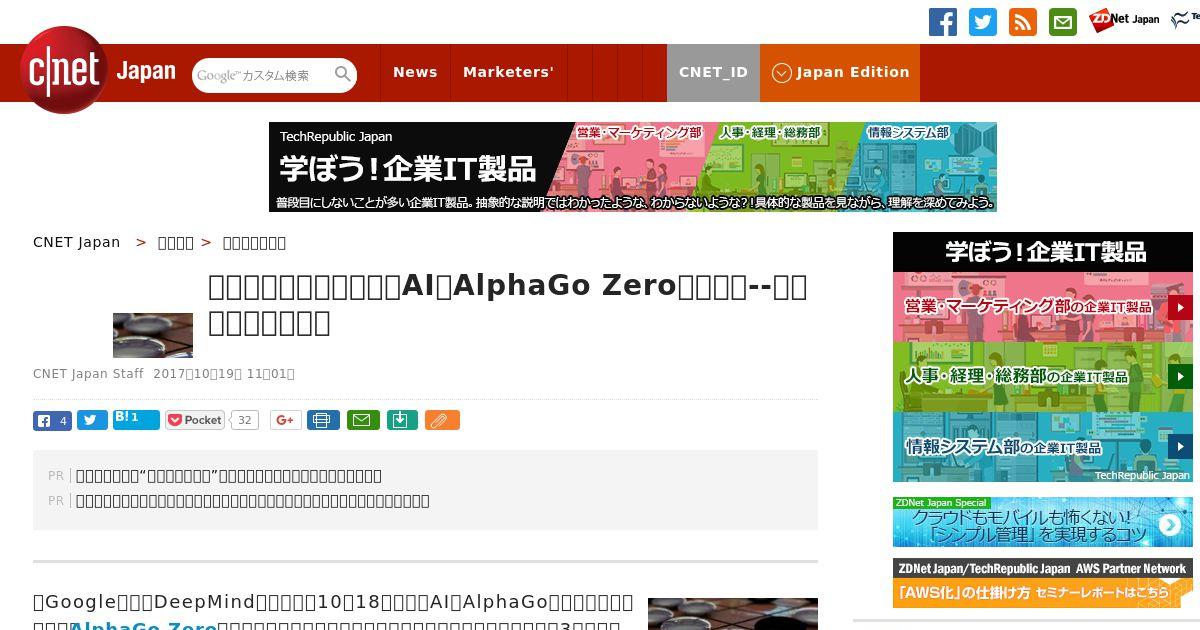The height and width of the screenshot is (630, 1200).
Task: Click the Pocket count bubble showing 32
Action: pos(244,421)
